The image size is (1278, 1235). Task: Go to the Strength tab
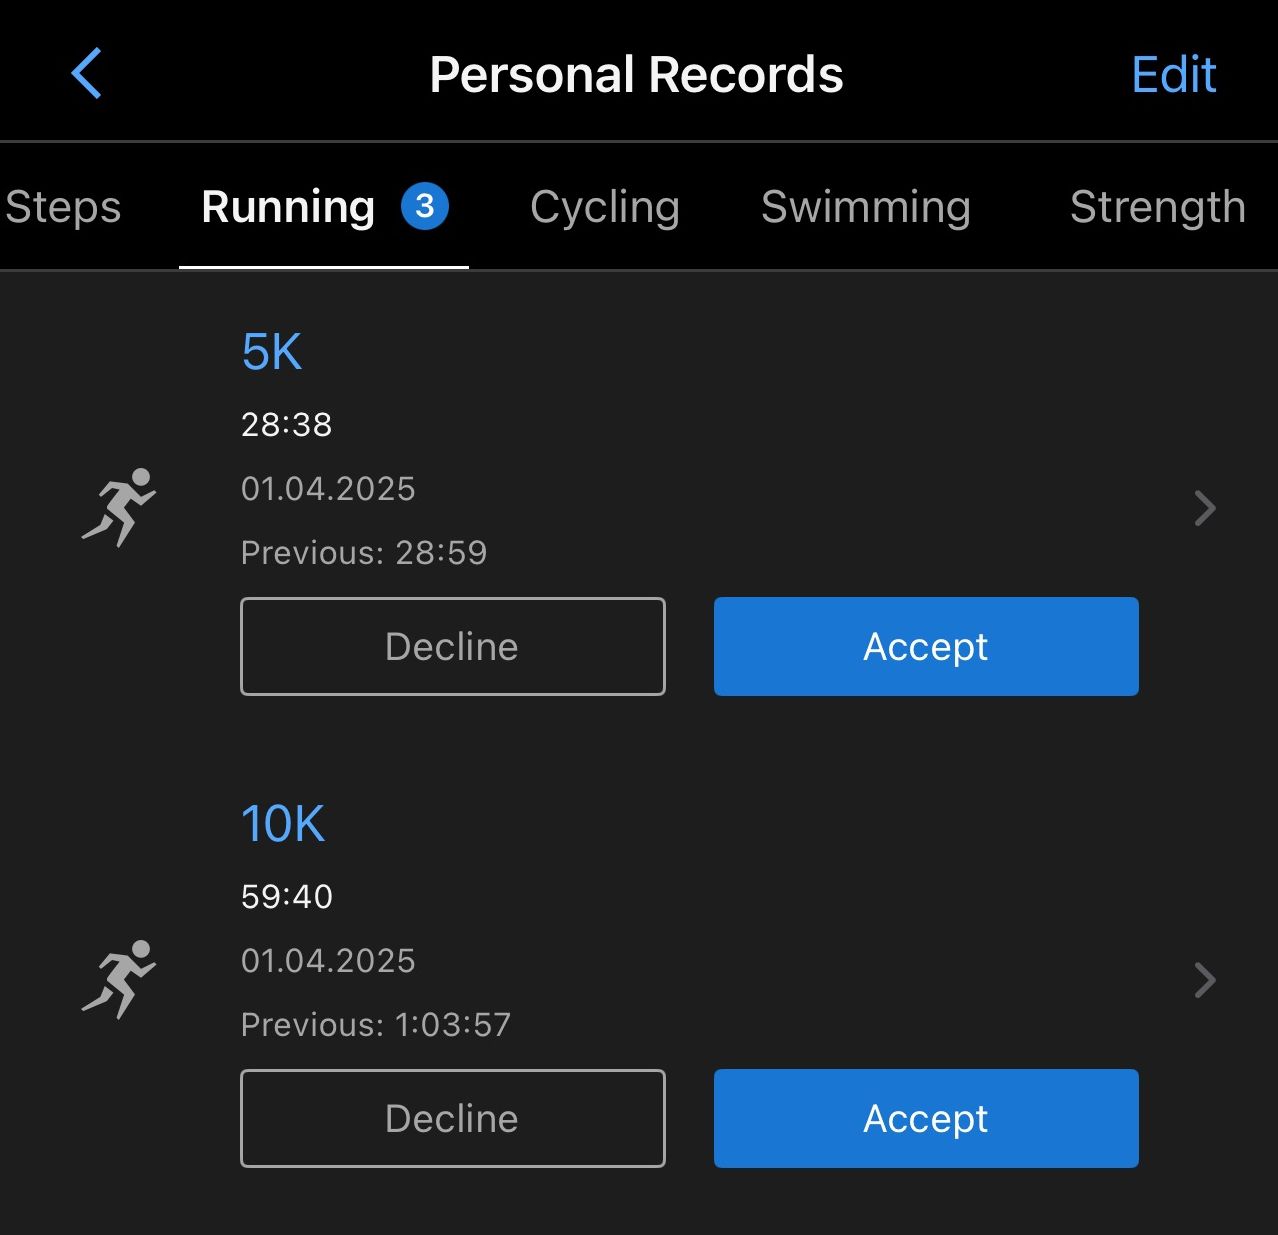tap(1157, 207)
